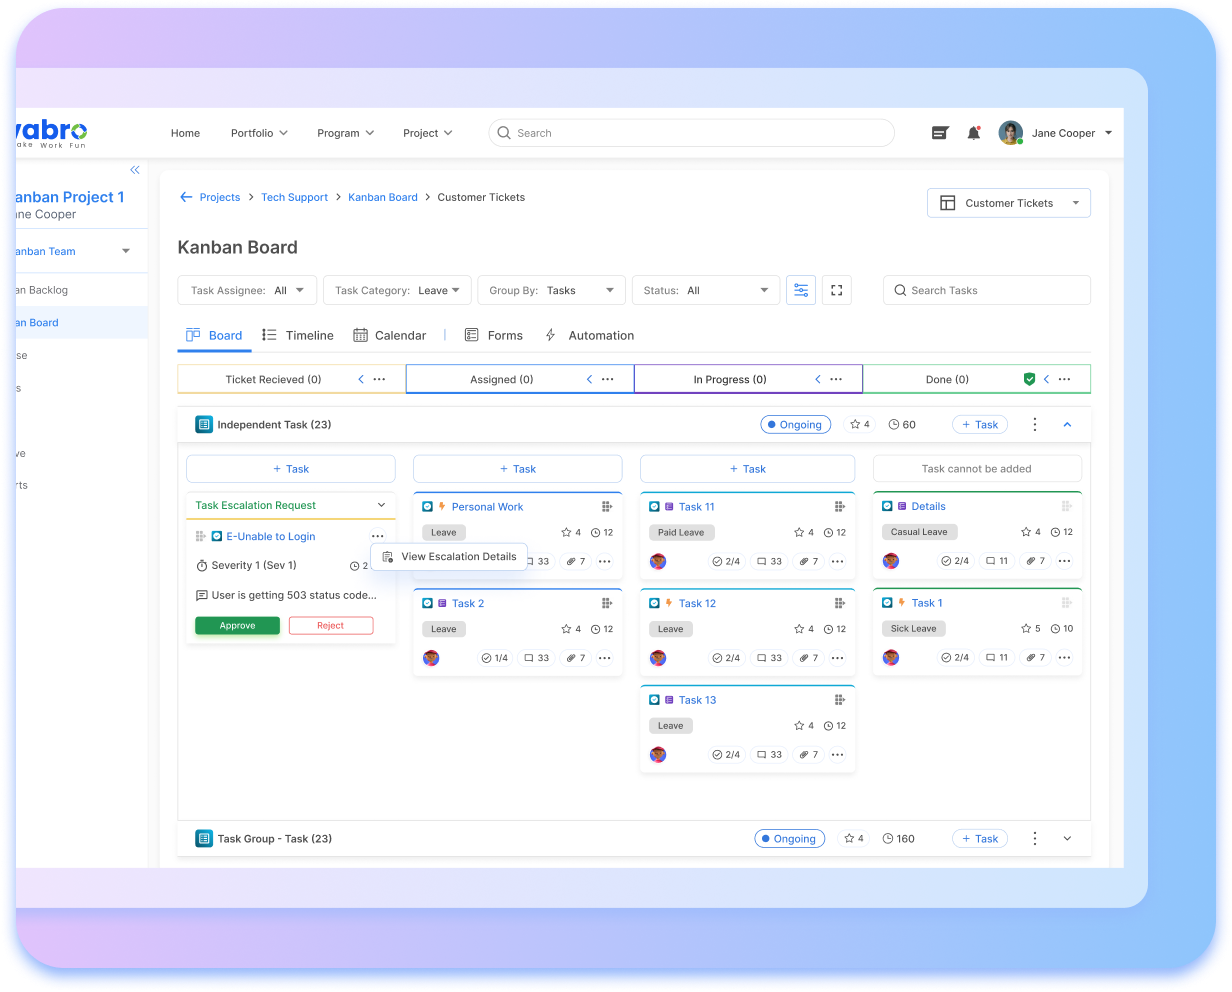
Task: Collapse the left sidebar with double chevron
Action: click(x=135, y=170)
